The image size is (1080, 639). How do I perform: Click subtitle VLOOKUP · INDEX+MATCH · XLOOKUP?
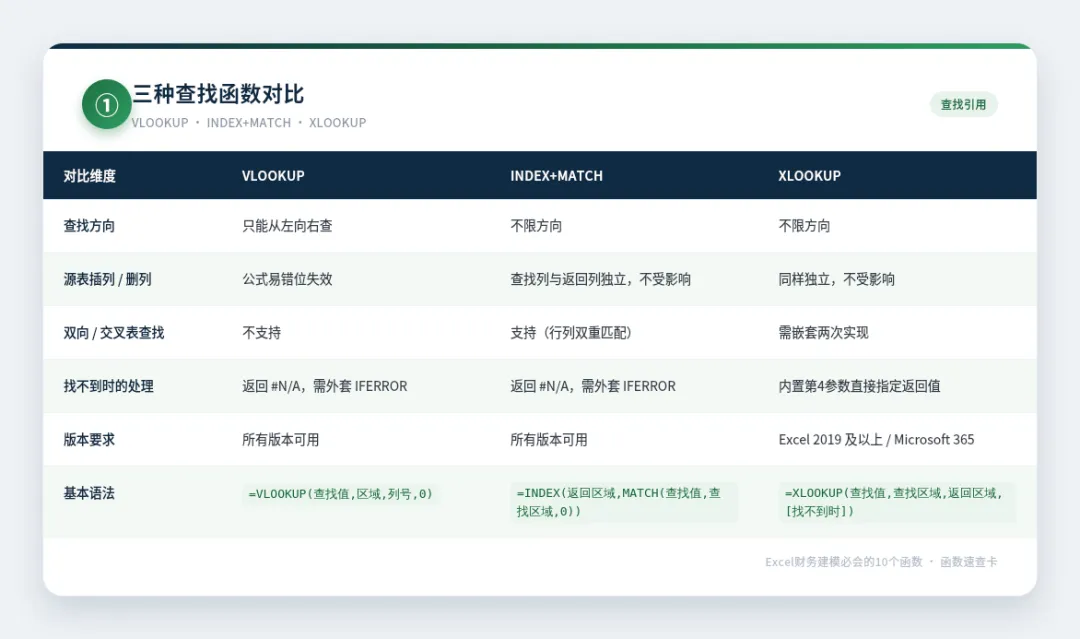(249, 123)
